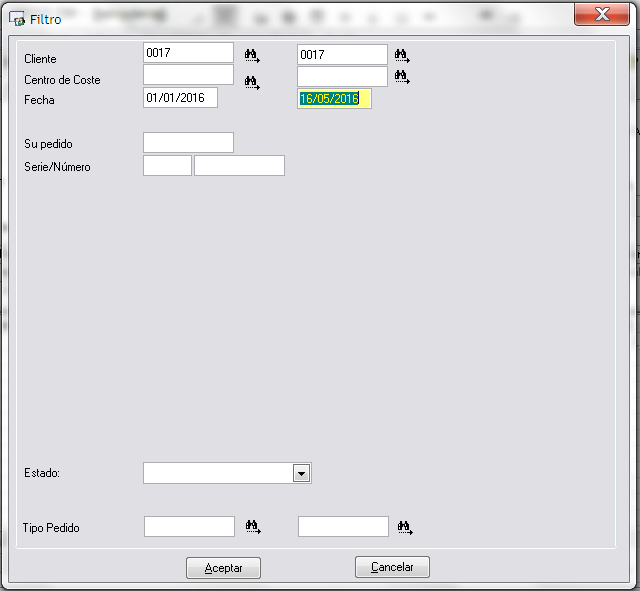This screenshot has height=591, width=640.
Task: Search cost center for second Centro de Coste field
Action: (402, 77)
